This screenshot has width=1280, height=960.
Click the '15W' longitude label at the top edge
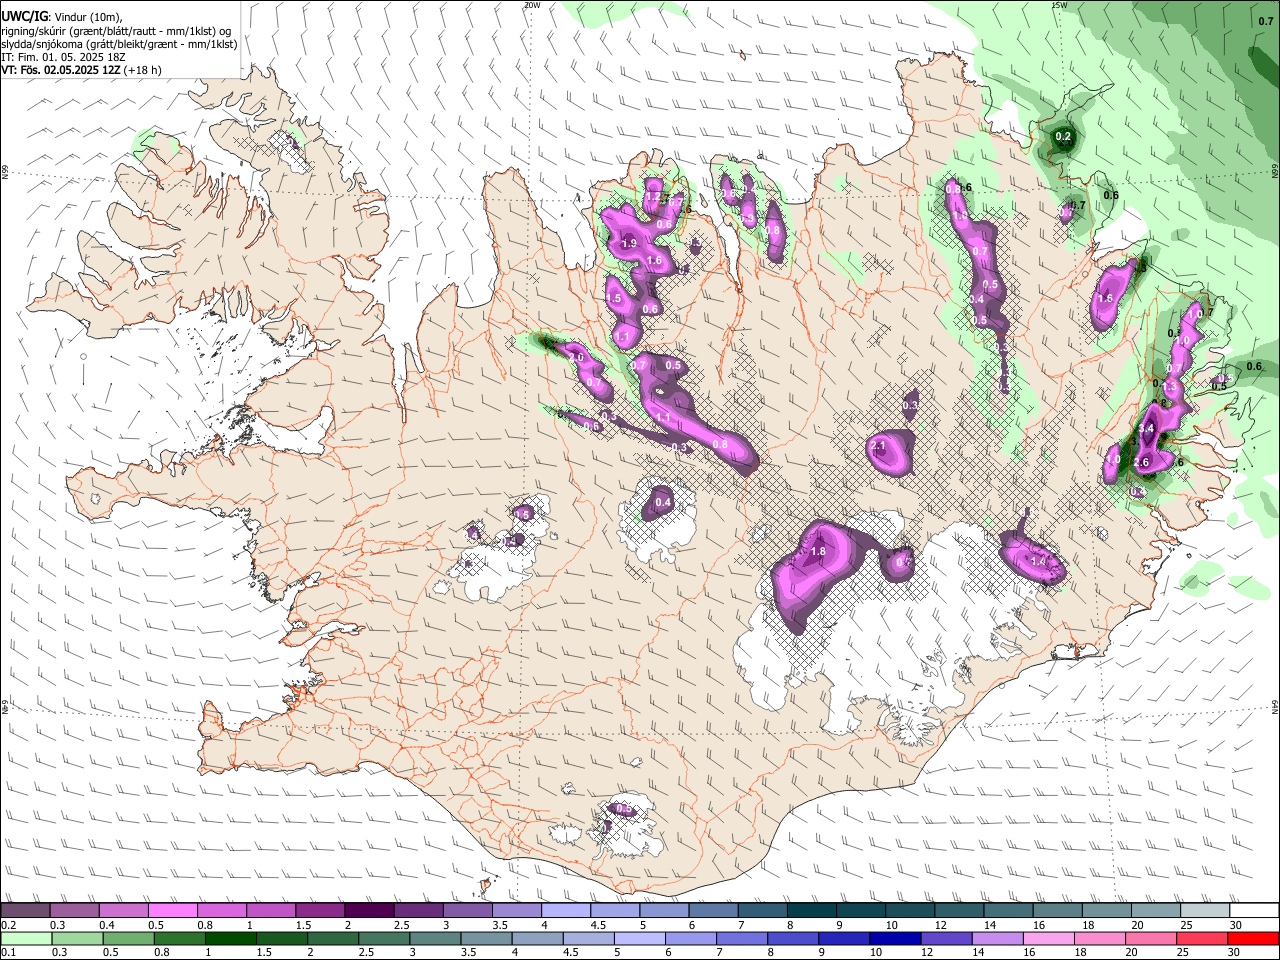tap(1059, 5)
